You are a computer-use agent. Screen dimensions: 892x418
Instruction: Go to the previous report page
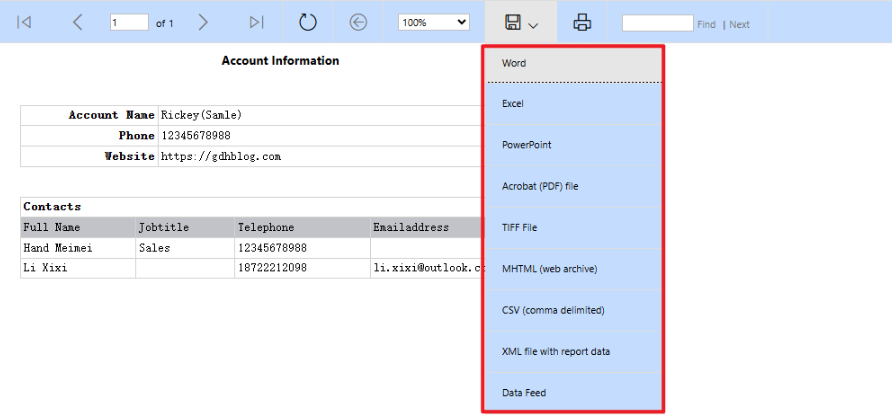[x=77, y=22]
